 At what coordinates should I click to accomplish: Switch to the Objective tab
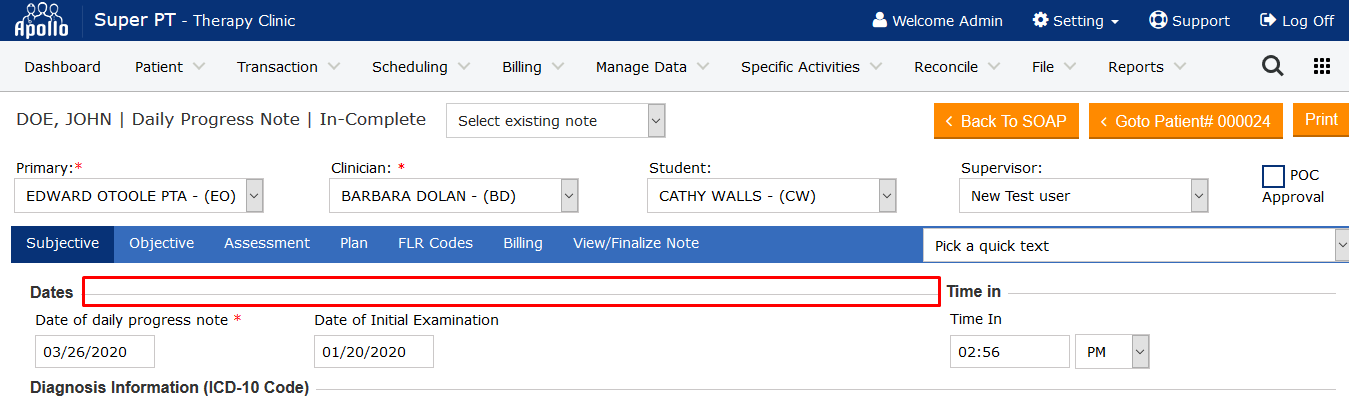point(161,243)
